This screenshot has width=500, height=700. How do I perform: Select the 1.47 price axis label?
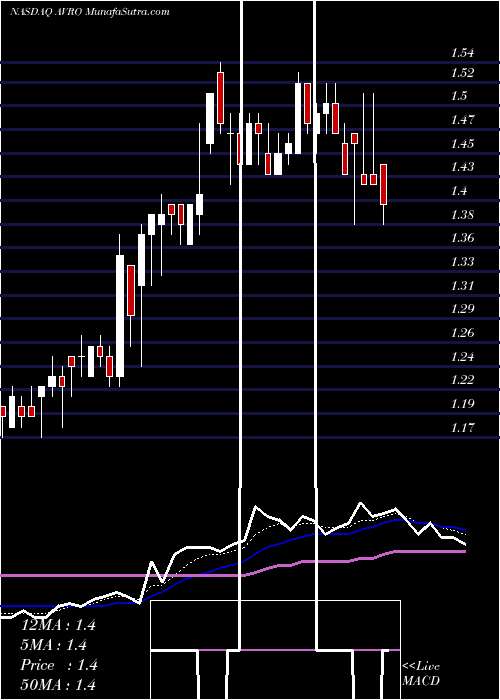(462, 120)
